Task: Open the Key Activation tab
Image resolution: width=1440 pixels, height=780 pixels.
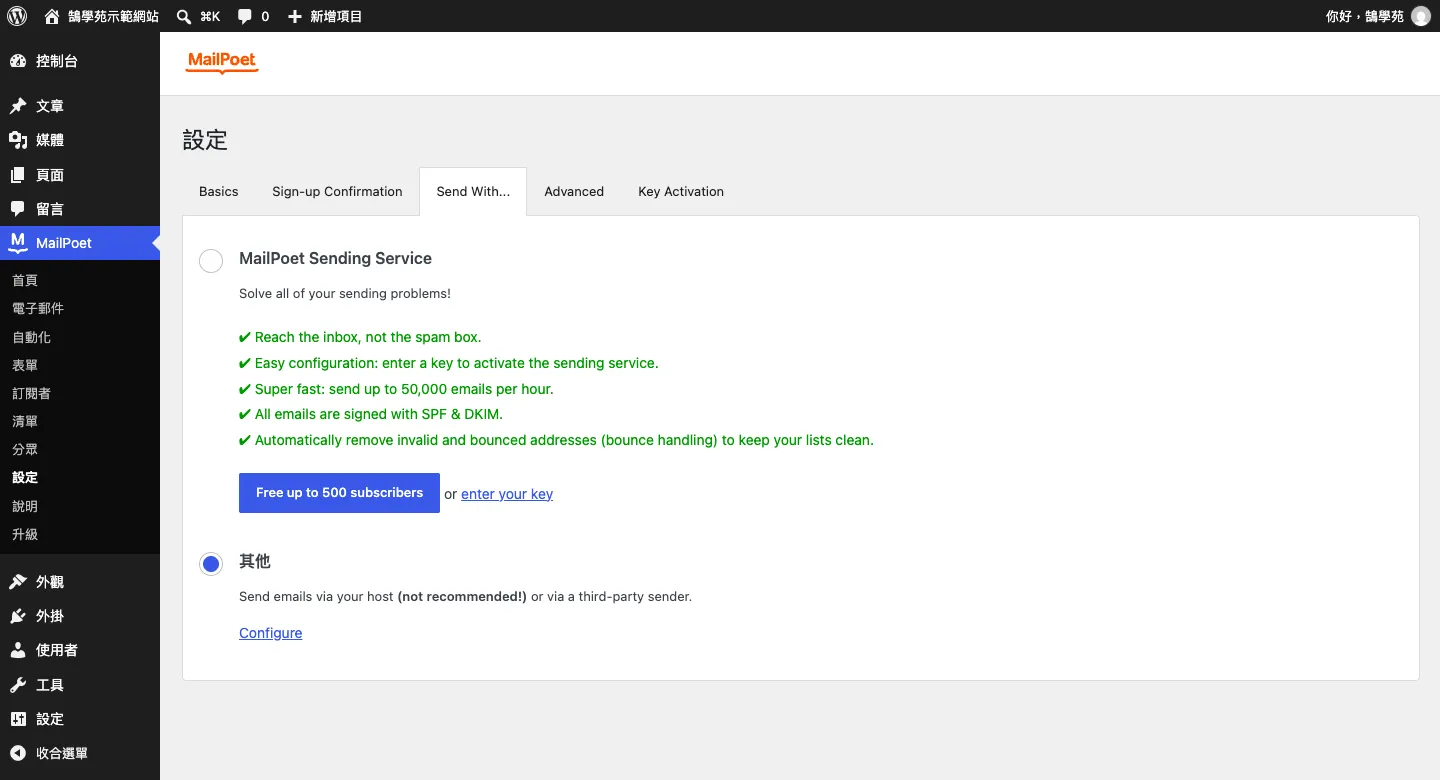Action: coord(681,191)
